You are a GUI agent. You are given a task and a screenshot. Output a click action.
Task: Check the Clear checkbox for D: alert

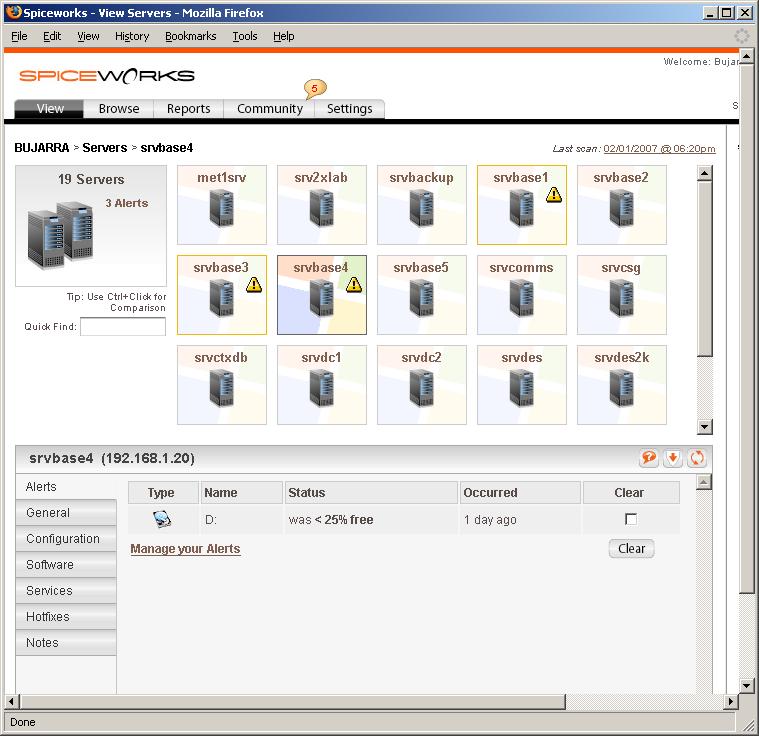tap(630, 519)
